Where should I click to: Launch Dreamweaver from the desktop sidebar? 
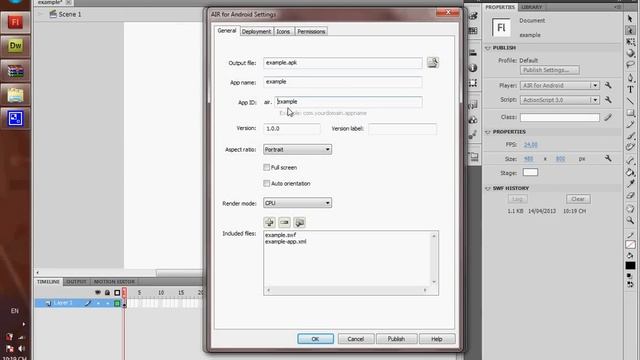pyautogui.click(x=15, y=46)
